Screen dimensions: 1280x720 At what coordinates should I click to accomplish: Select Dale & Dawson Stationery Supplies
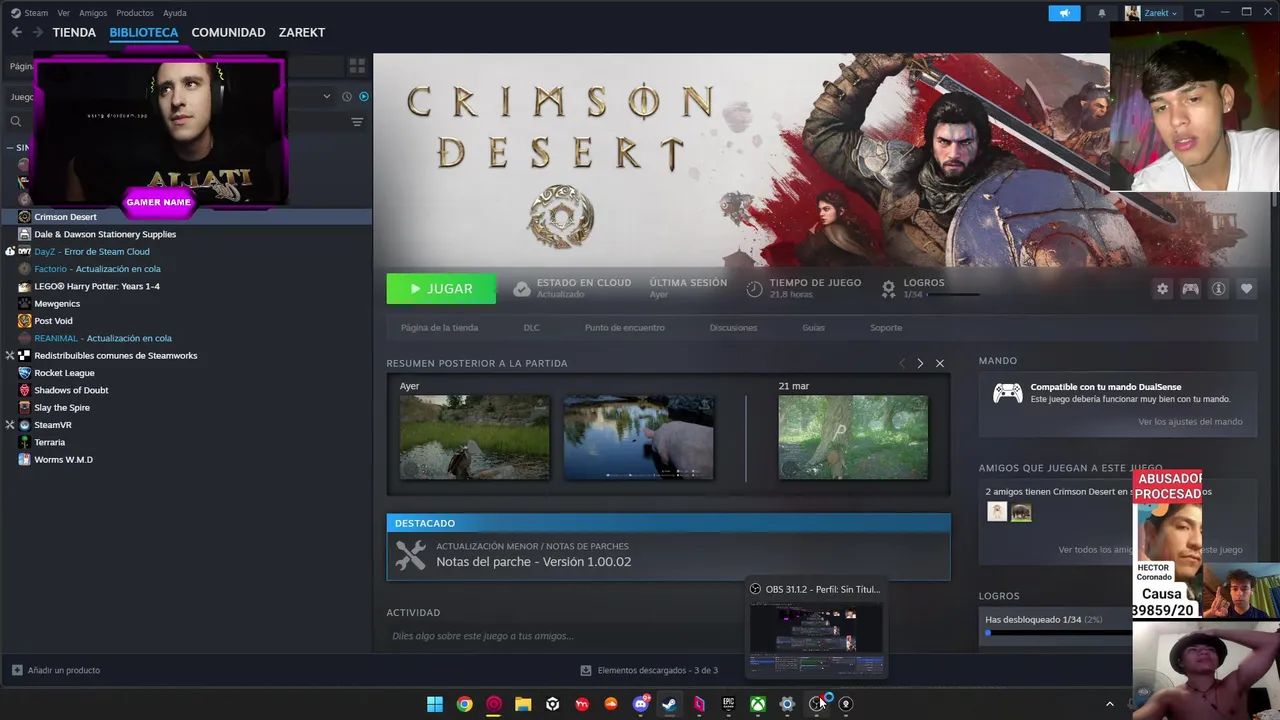[x=105, y=234]
